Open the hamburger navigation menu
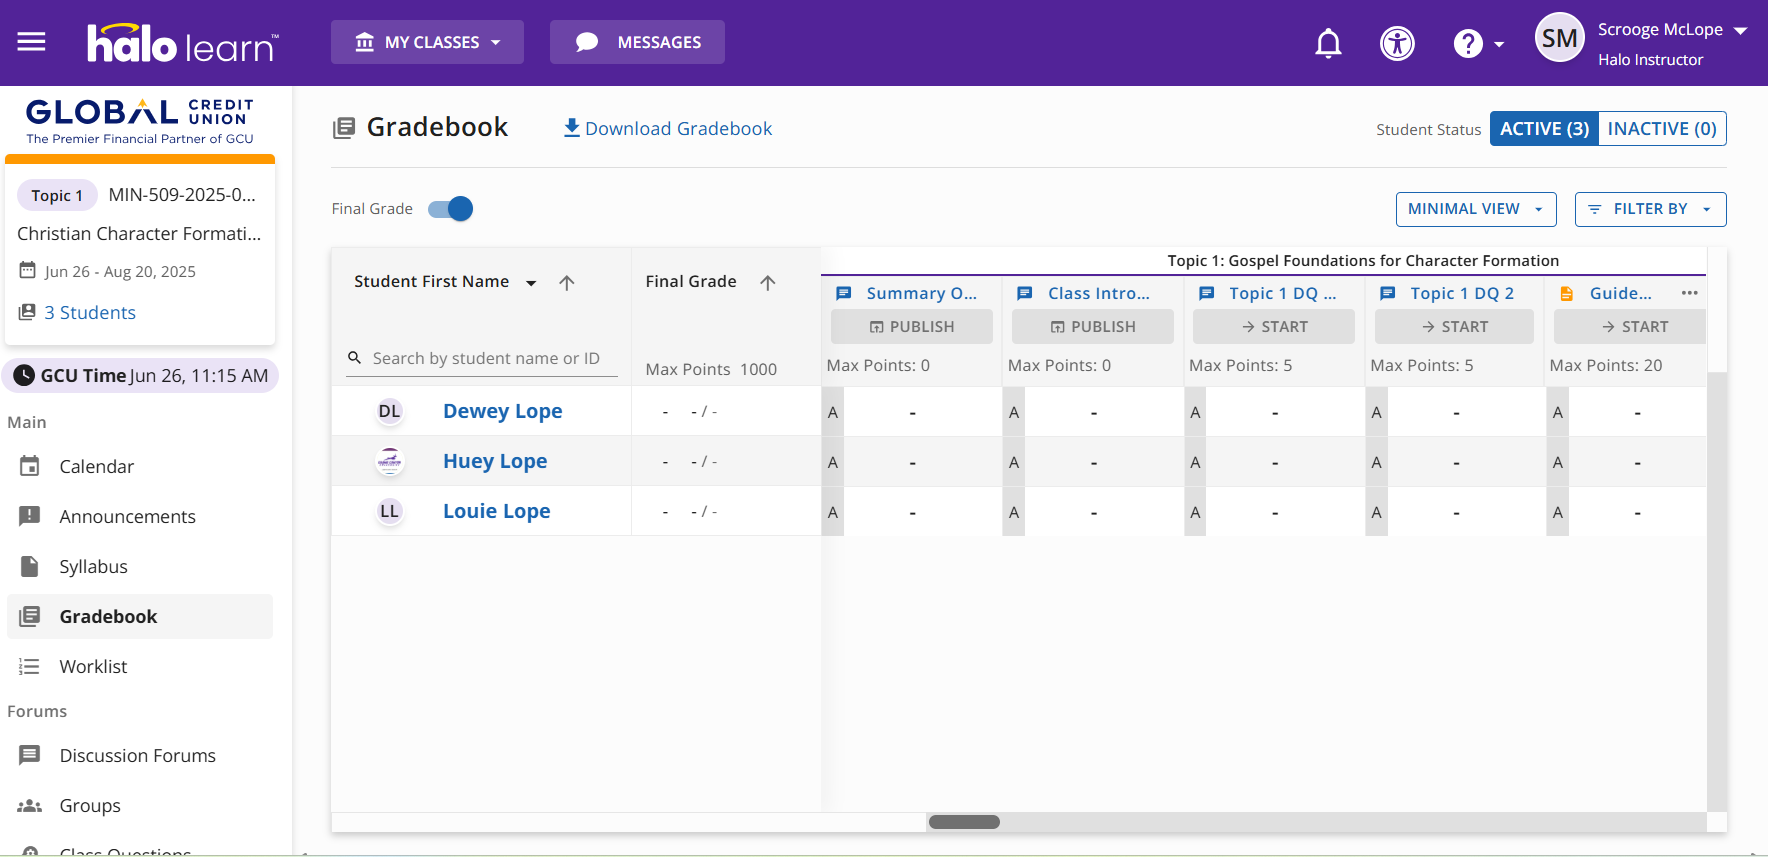This screenshot has width=1768, height=857. tap(31, 42)
